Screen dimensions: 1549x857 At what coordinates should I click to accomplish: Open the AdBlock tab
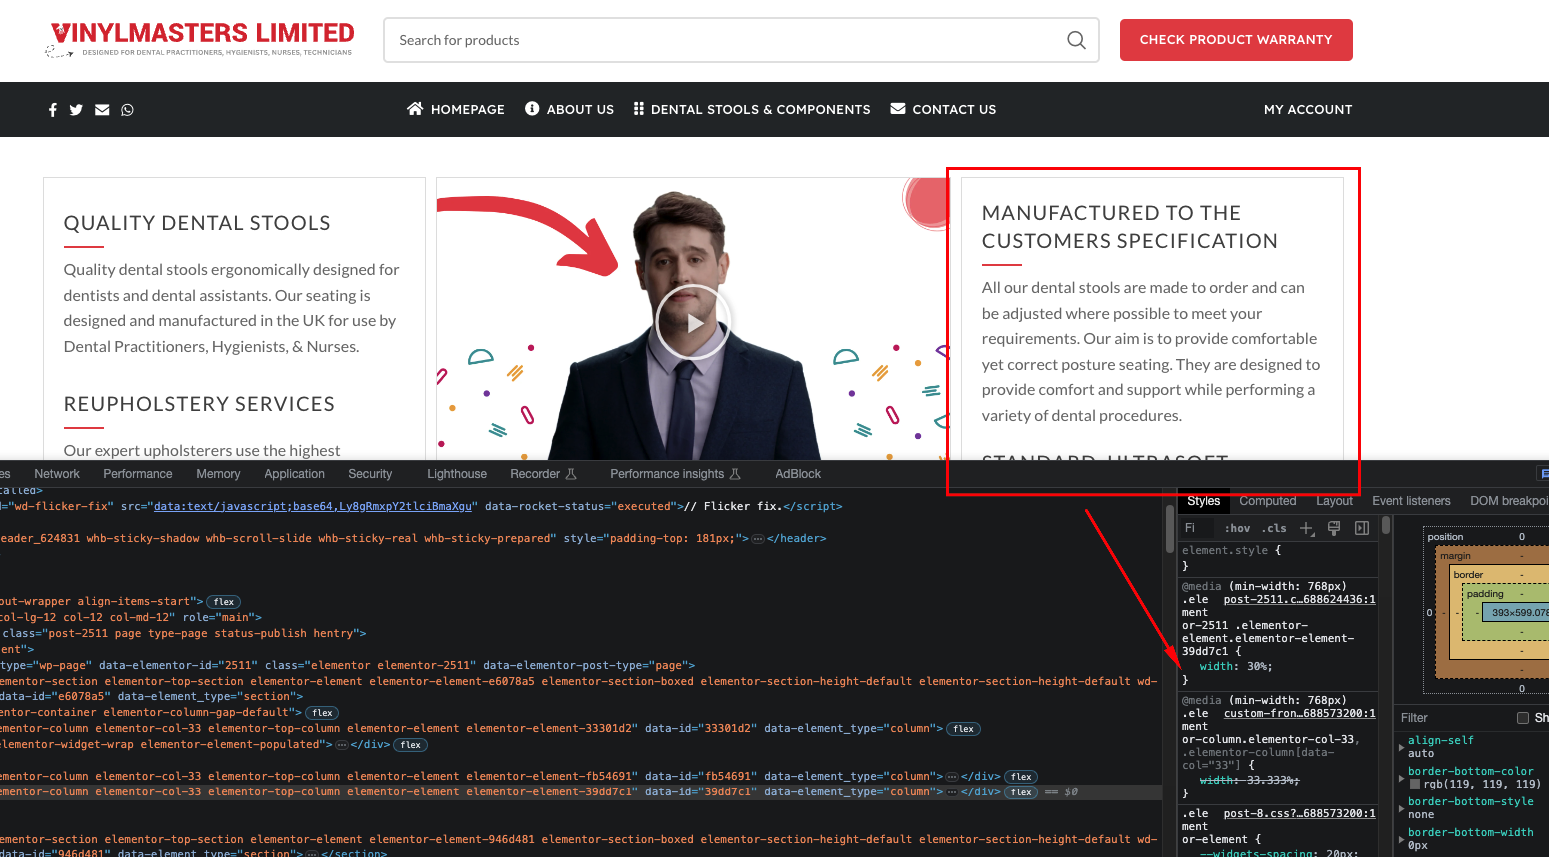(x=798, y=474)
